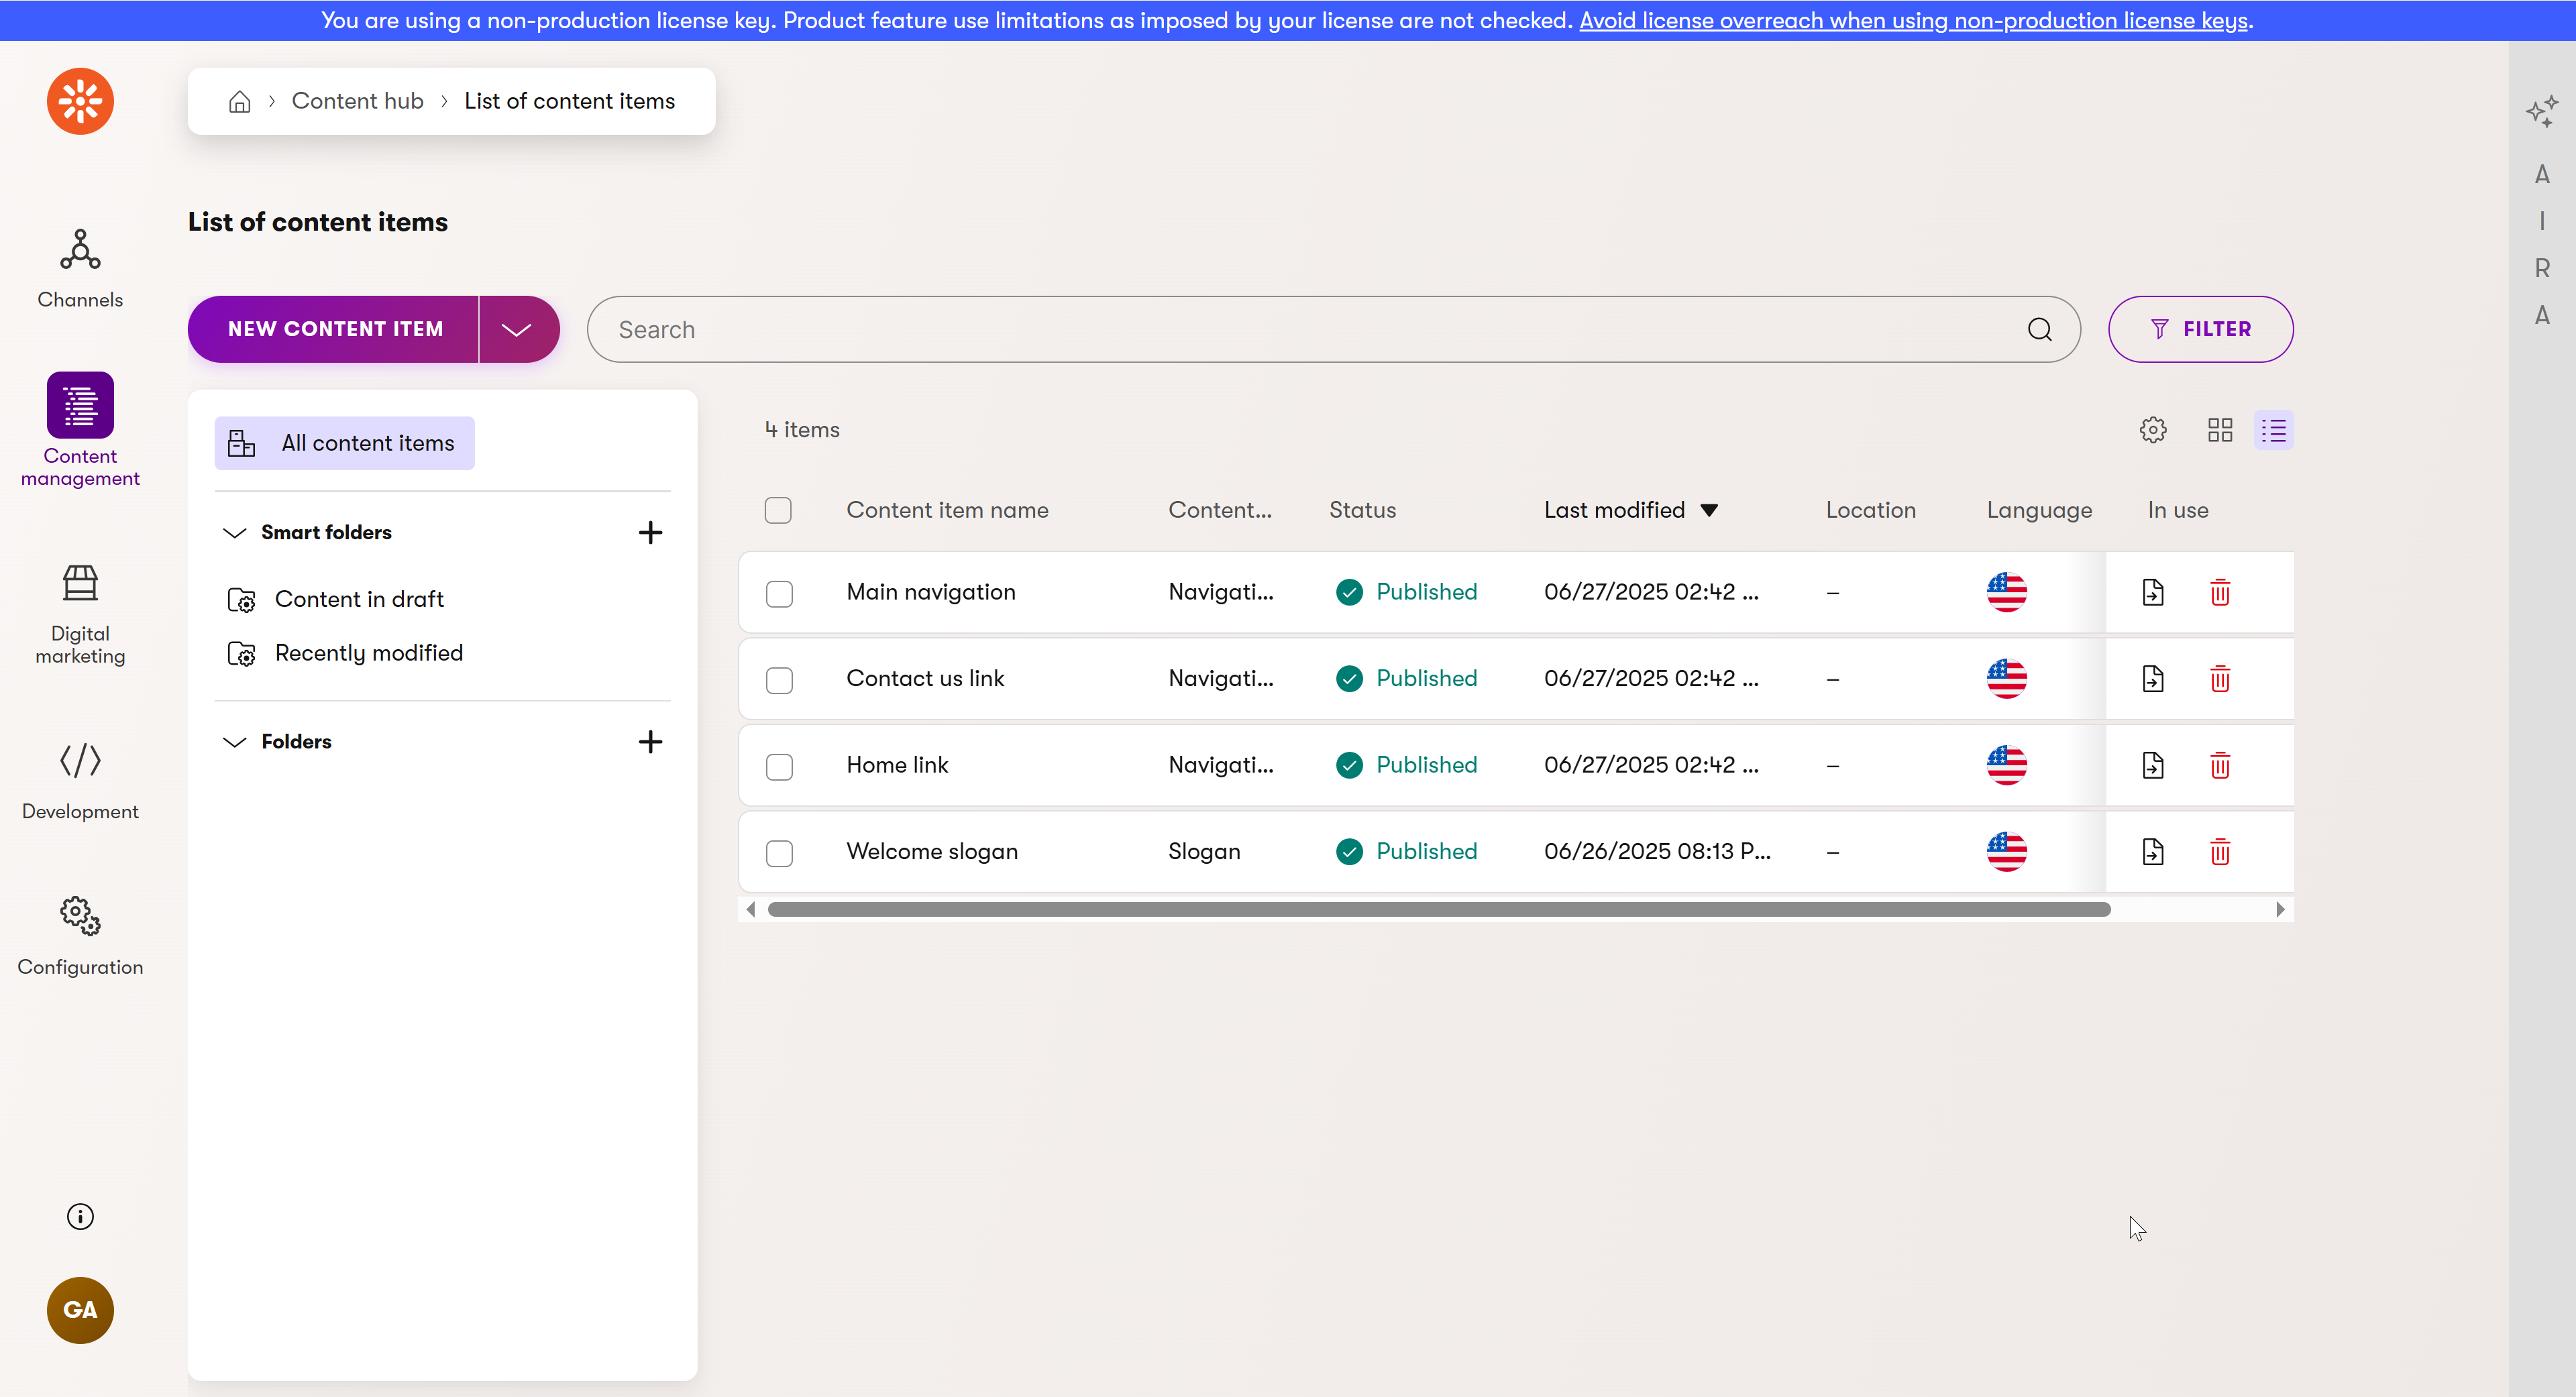Image resolution: width=2576 pixels, height=1397 pixels.
Task: Open license overreach warning link
Action: pos(1913,20)
